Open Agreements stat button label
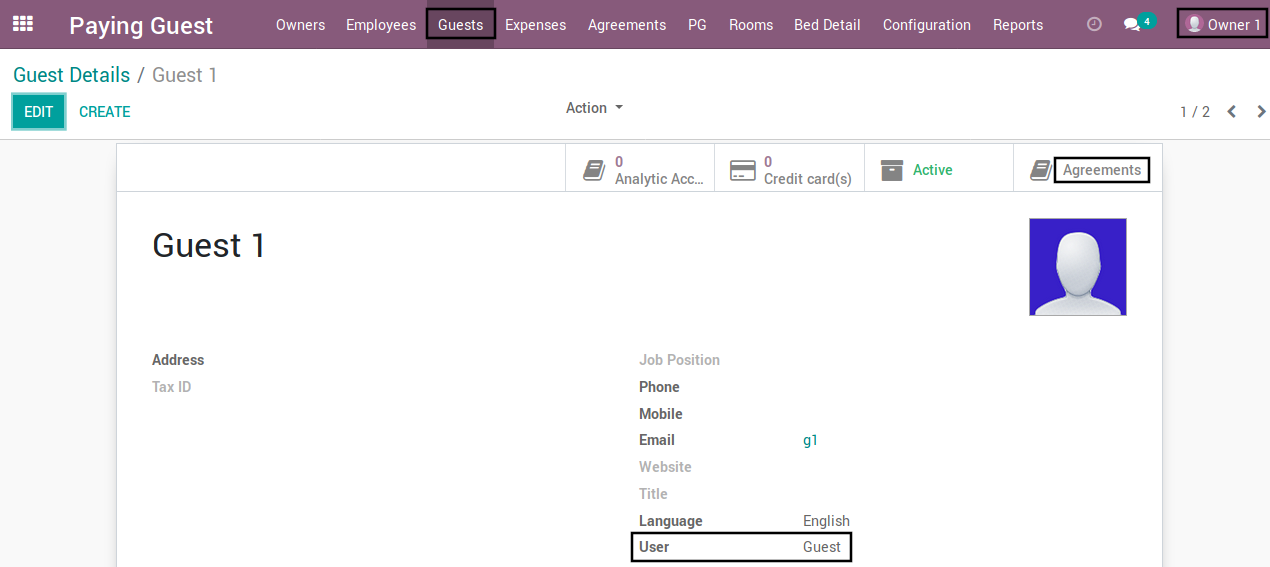The image size is (1270, 567). point(1101,170)
